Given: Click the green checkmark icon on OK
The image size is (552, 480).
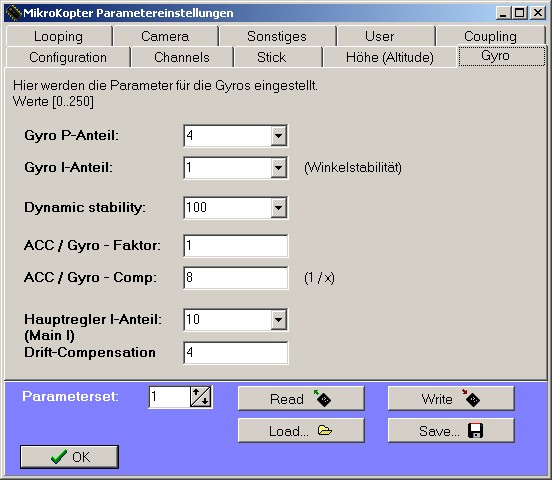Looking at the screenshot, I should pos(58,457).
